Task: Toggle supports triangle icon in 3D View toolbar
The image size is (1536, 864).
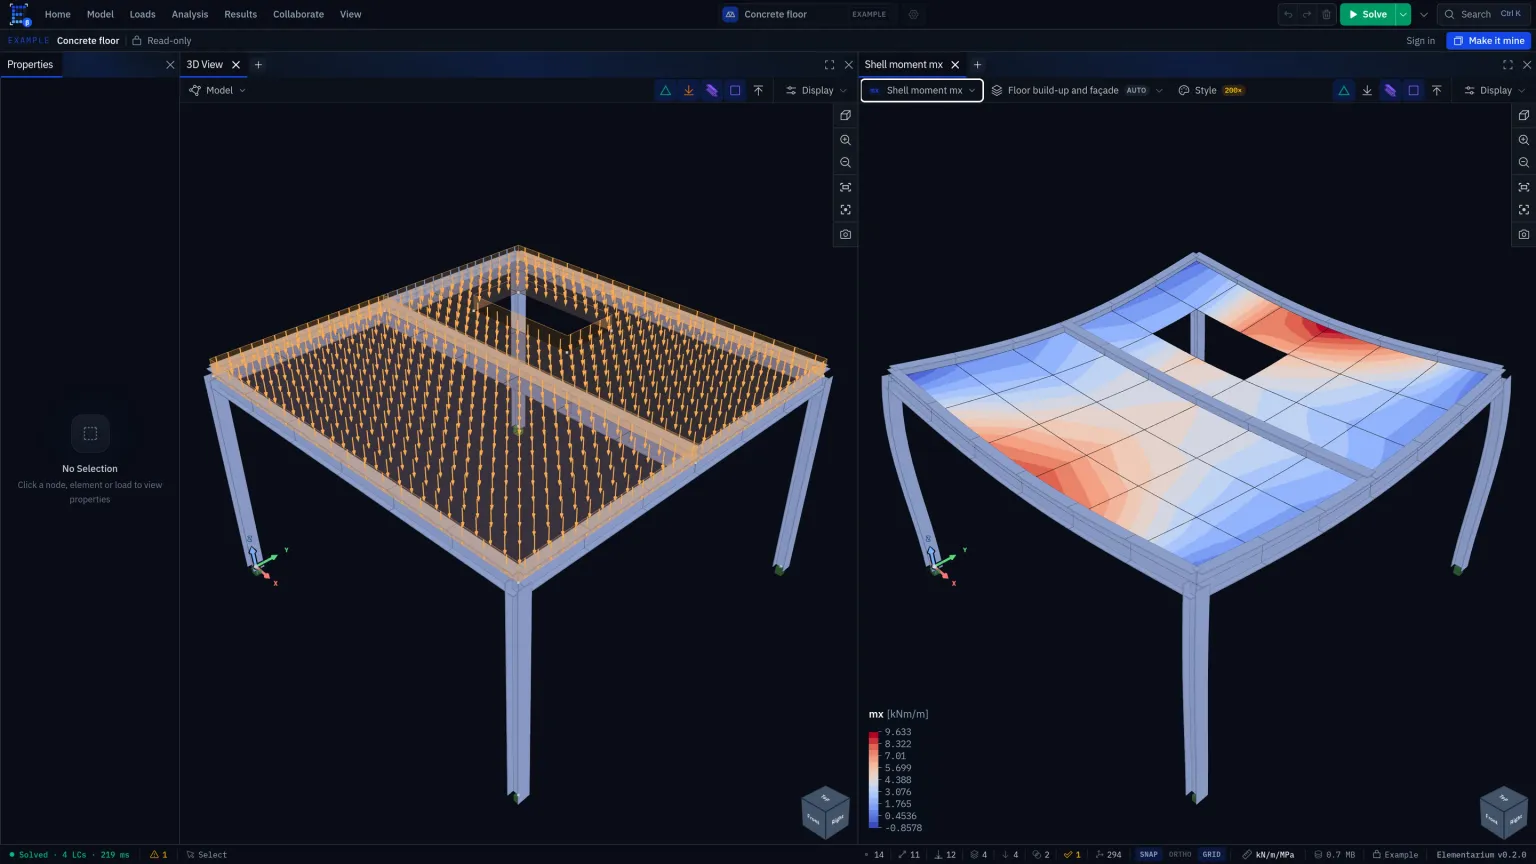Action: tap(665, 90)
